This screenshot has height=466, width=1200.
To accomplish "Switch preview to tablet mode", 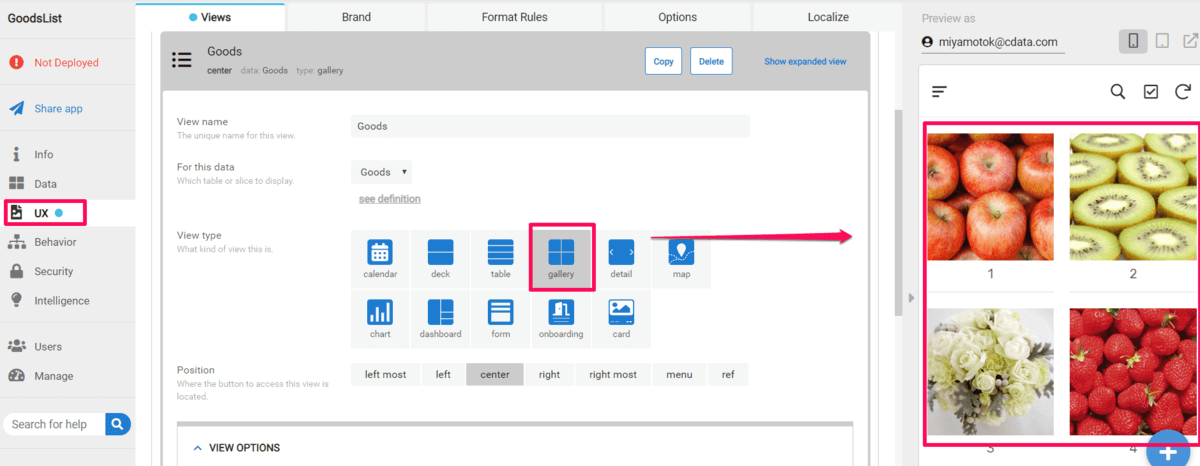I will (1162, 41).
